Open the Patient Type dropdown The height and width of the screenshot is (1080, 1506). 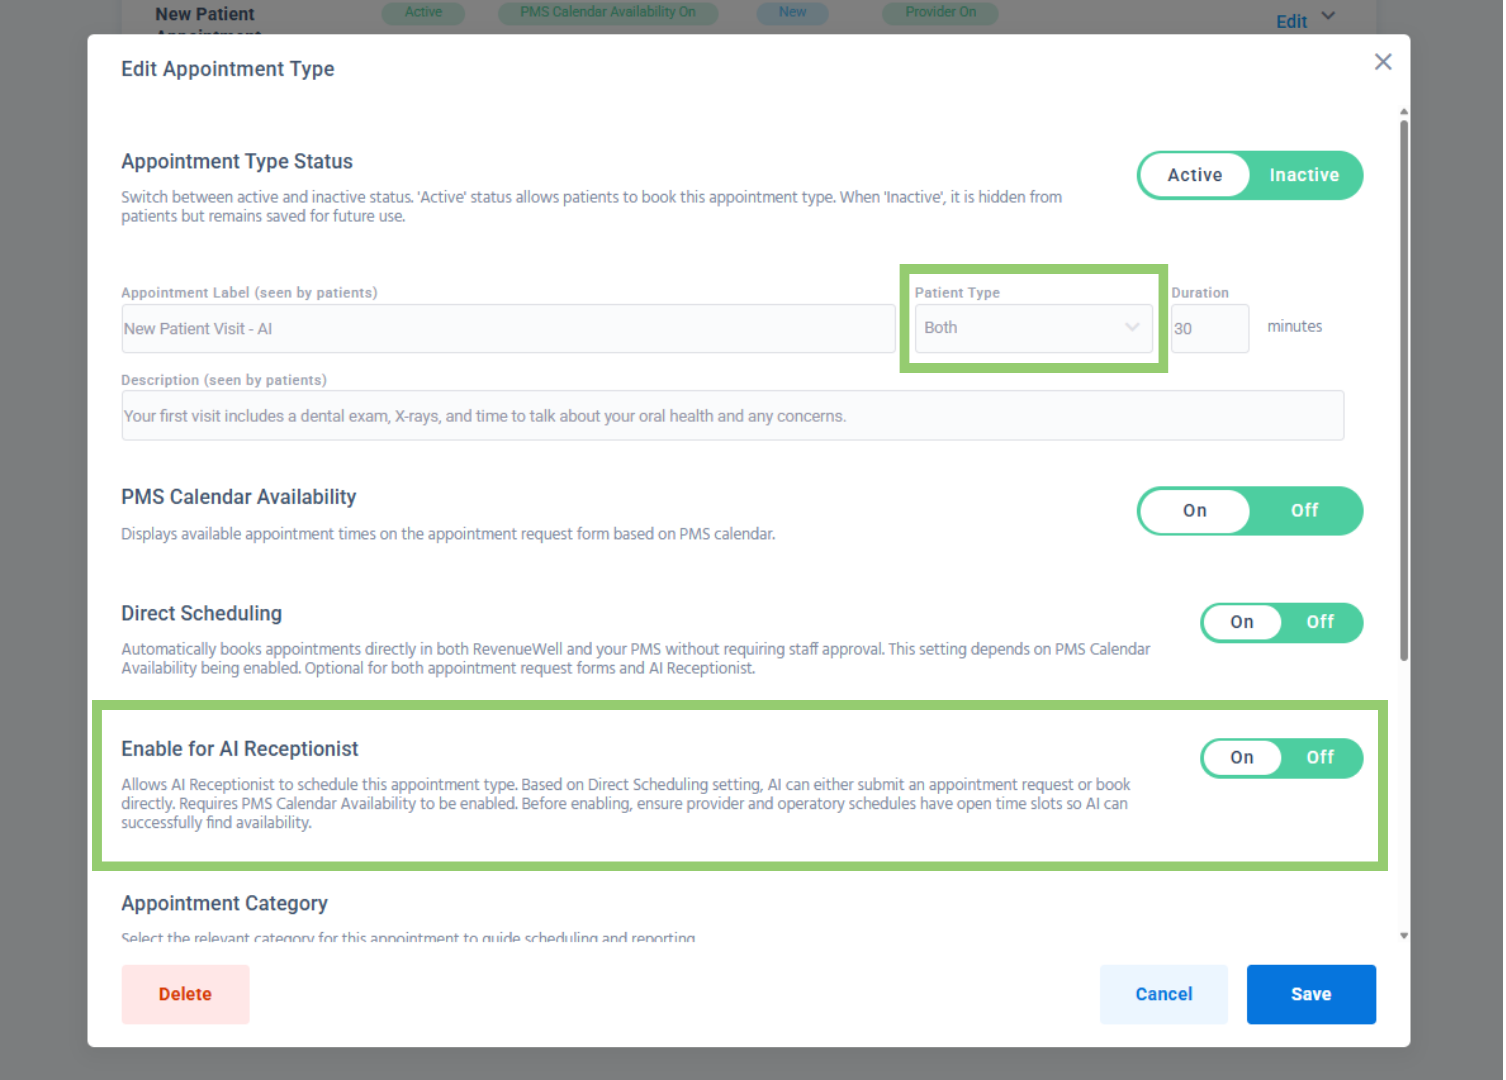(1032, 328)
